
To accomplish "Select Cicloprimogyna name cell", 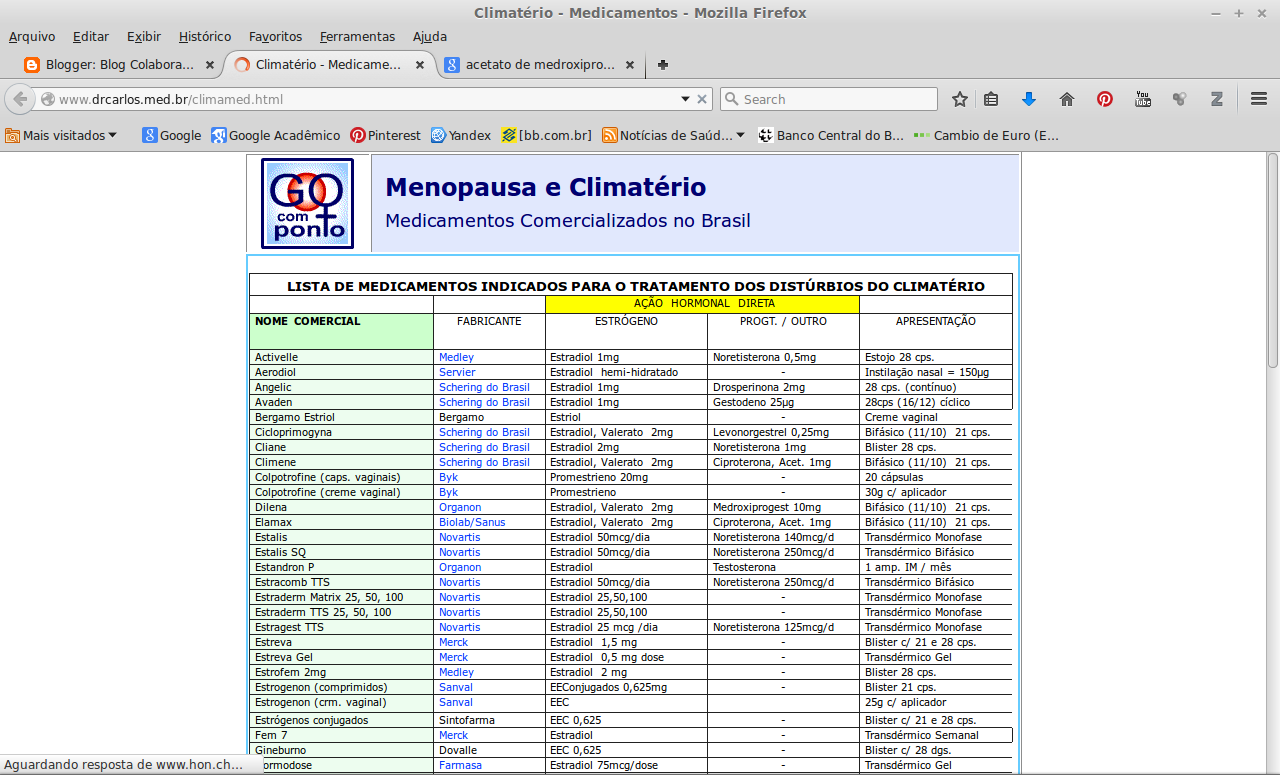I will (x=341, y=432).
